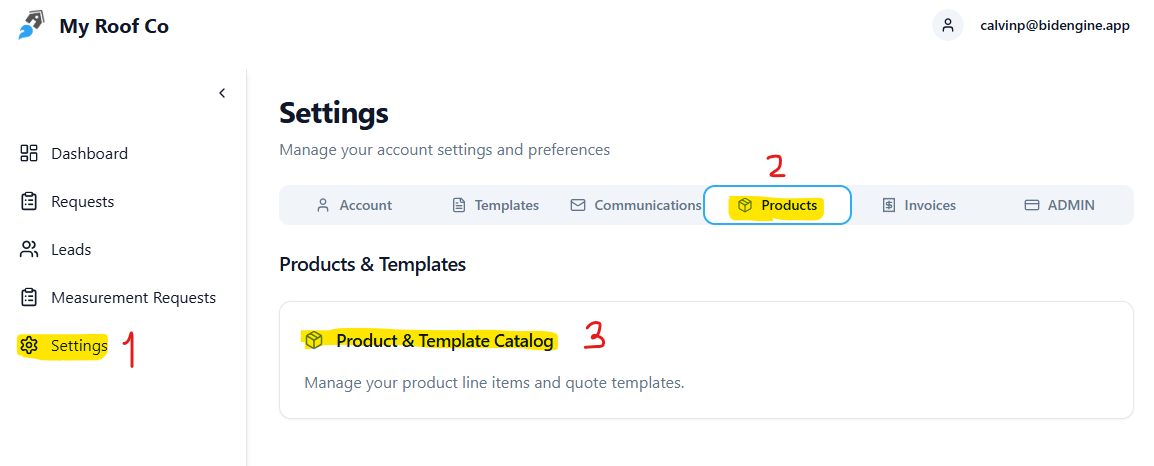Click the Product & Template Catalog box icon
Screen dimensions: 1154x466
(x=314, y=340)
